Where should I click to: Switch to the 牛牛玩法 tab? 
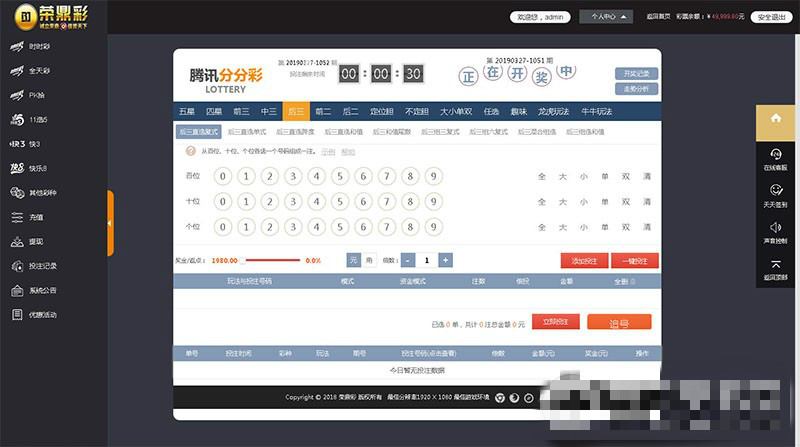coord(596,111)
